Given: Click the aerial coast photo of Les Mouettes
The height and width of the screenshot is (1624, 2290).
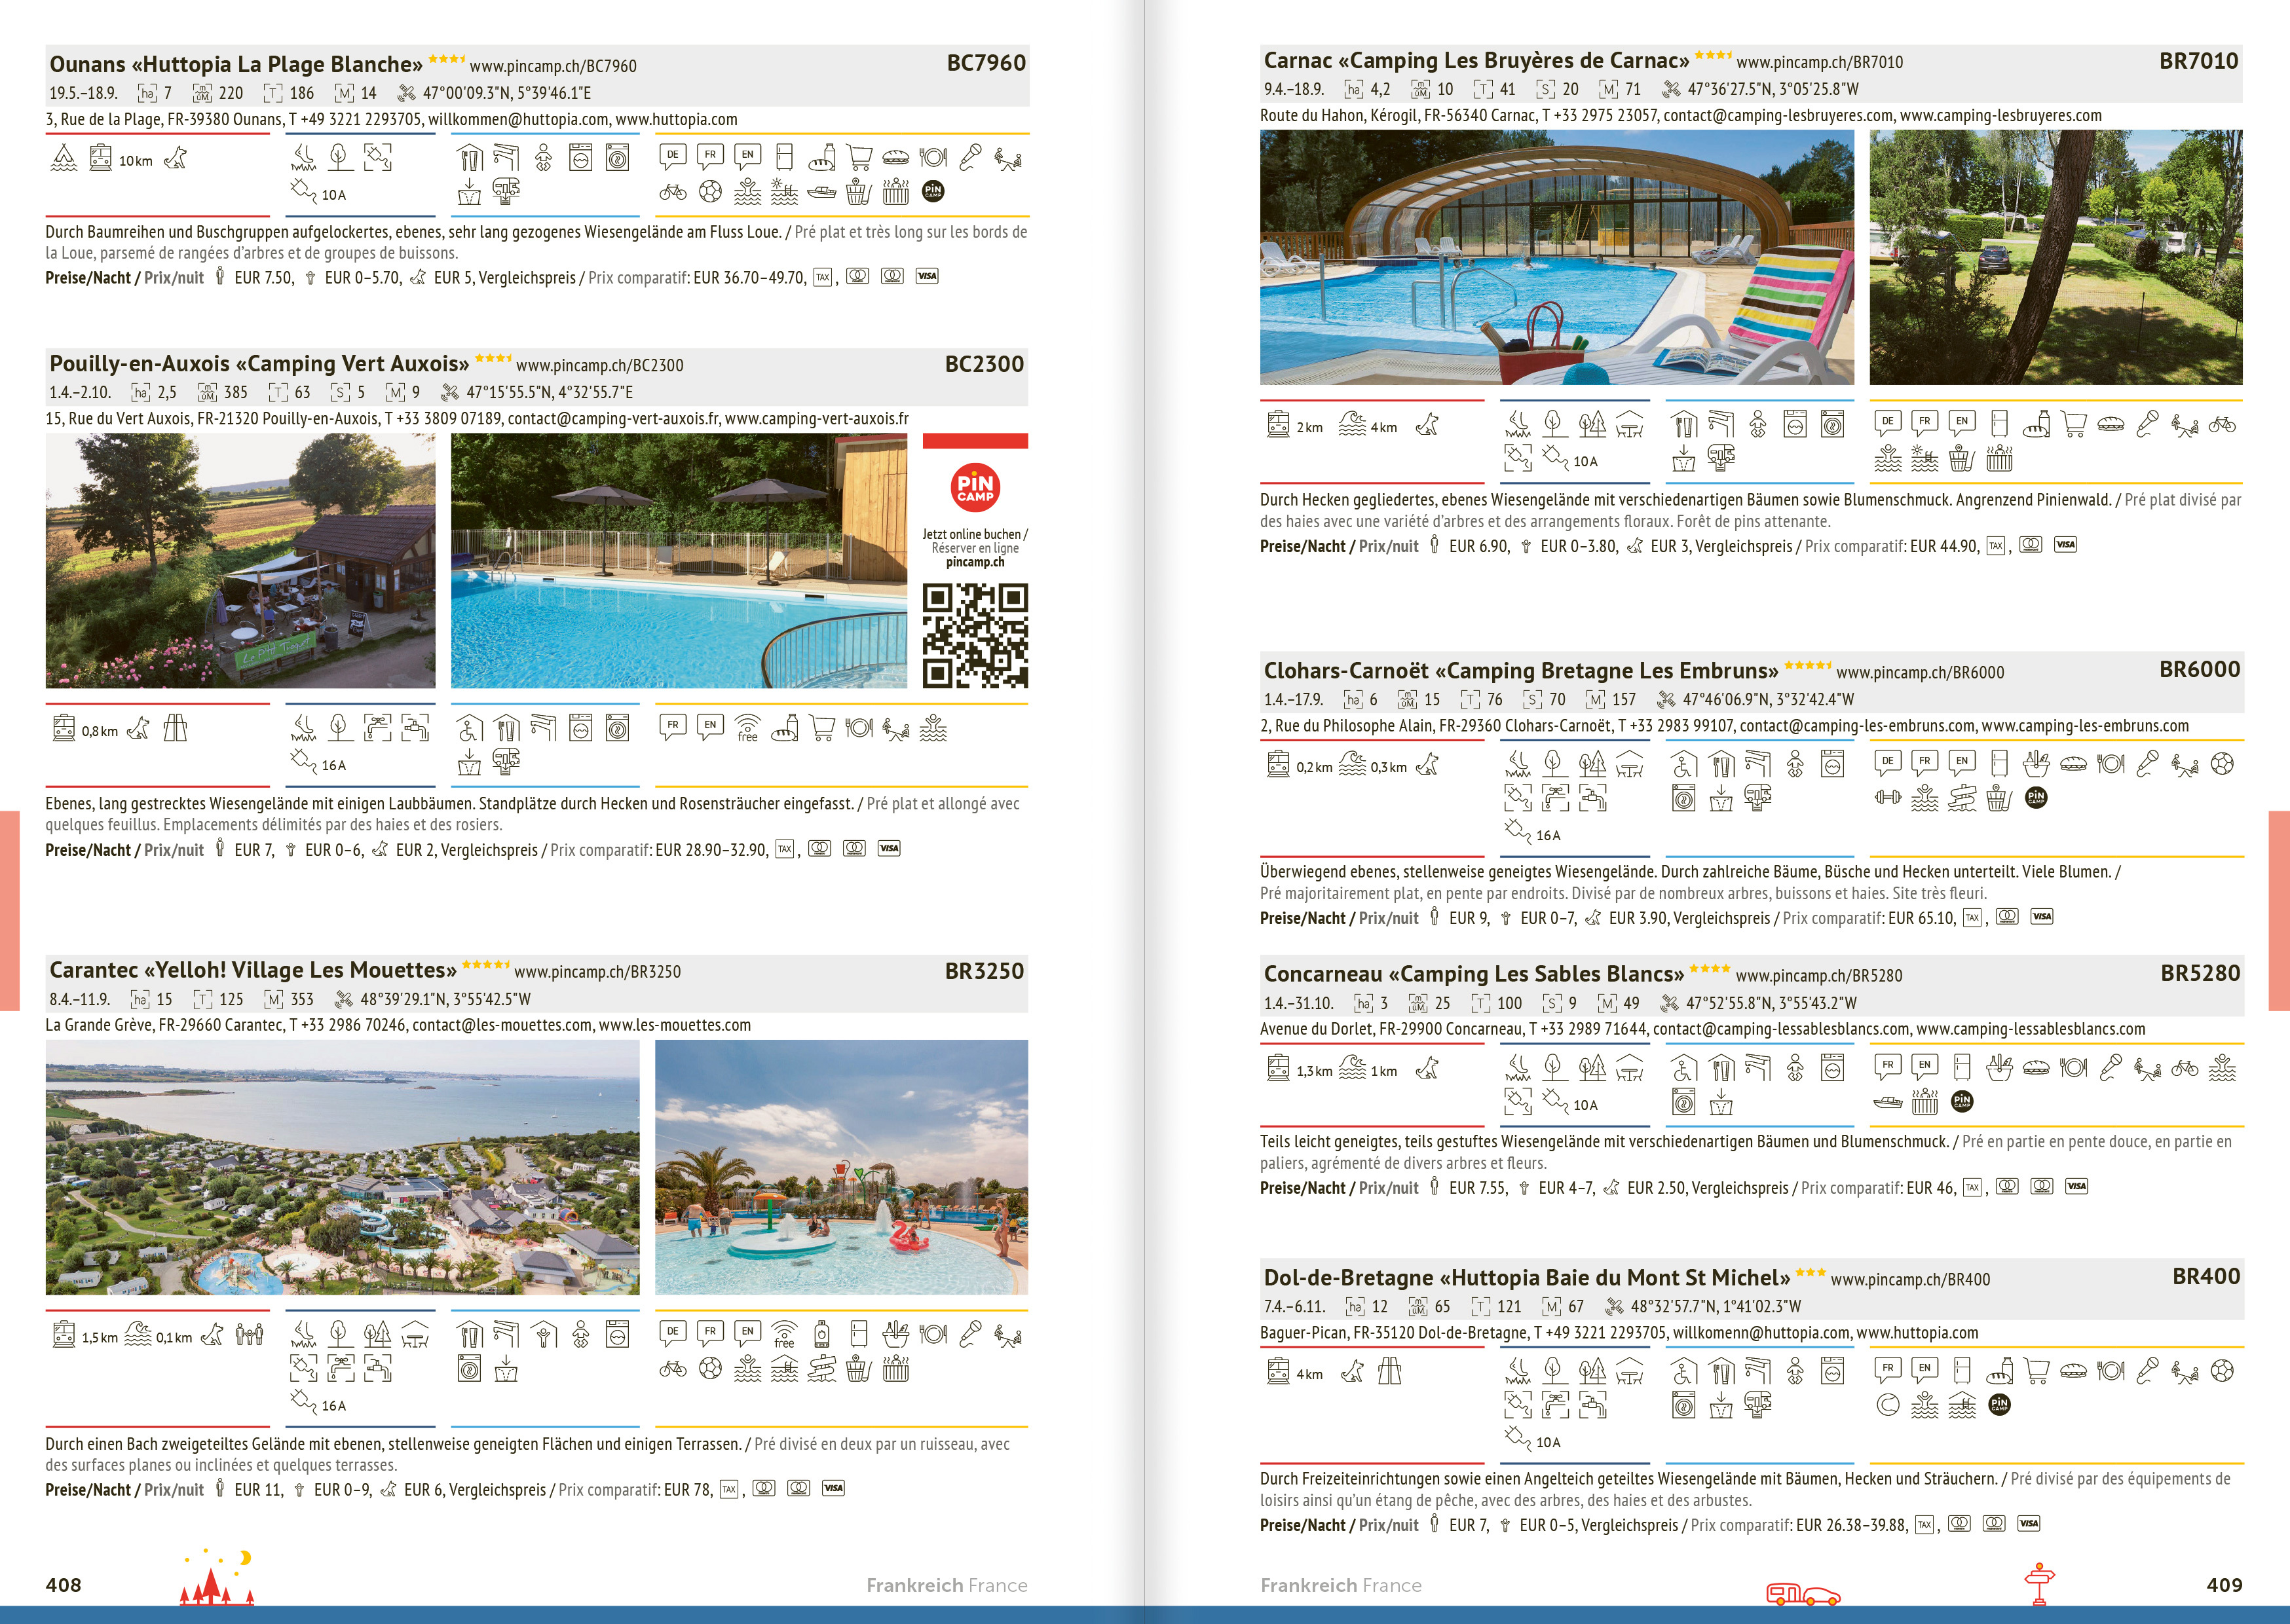Looking at the screenshot, I should pos(342,1167).
